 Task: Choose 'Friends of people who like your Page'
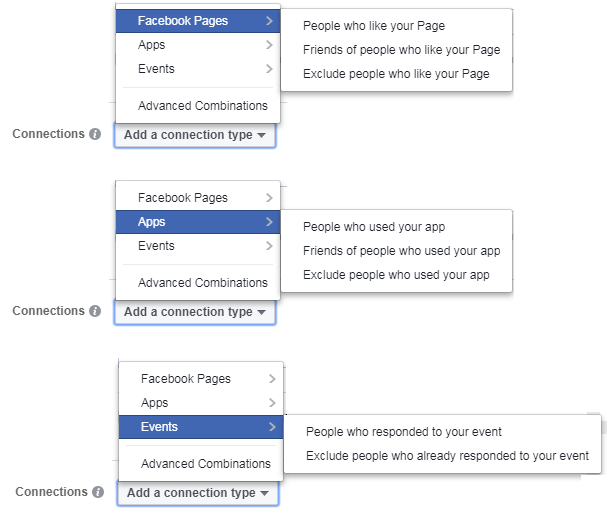click(401, 50)
